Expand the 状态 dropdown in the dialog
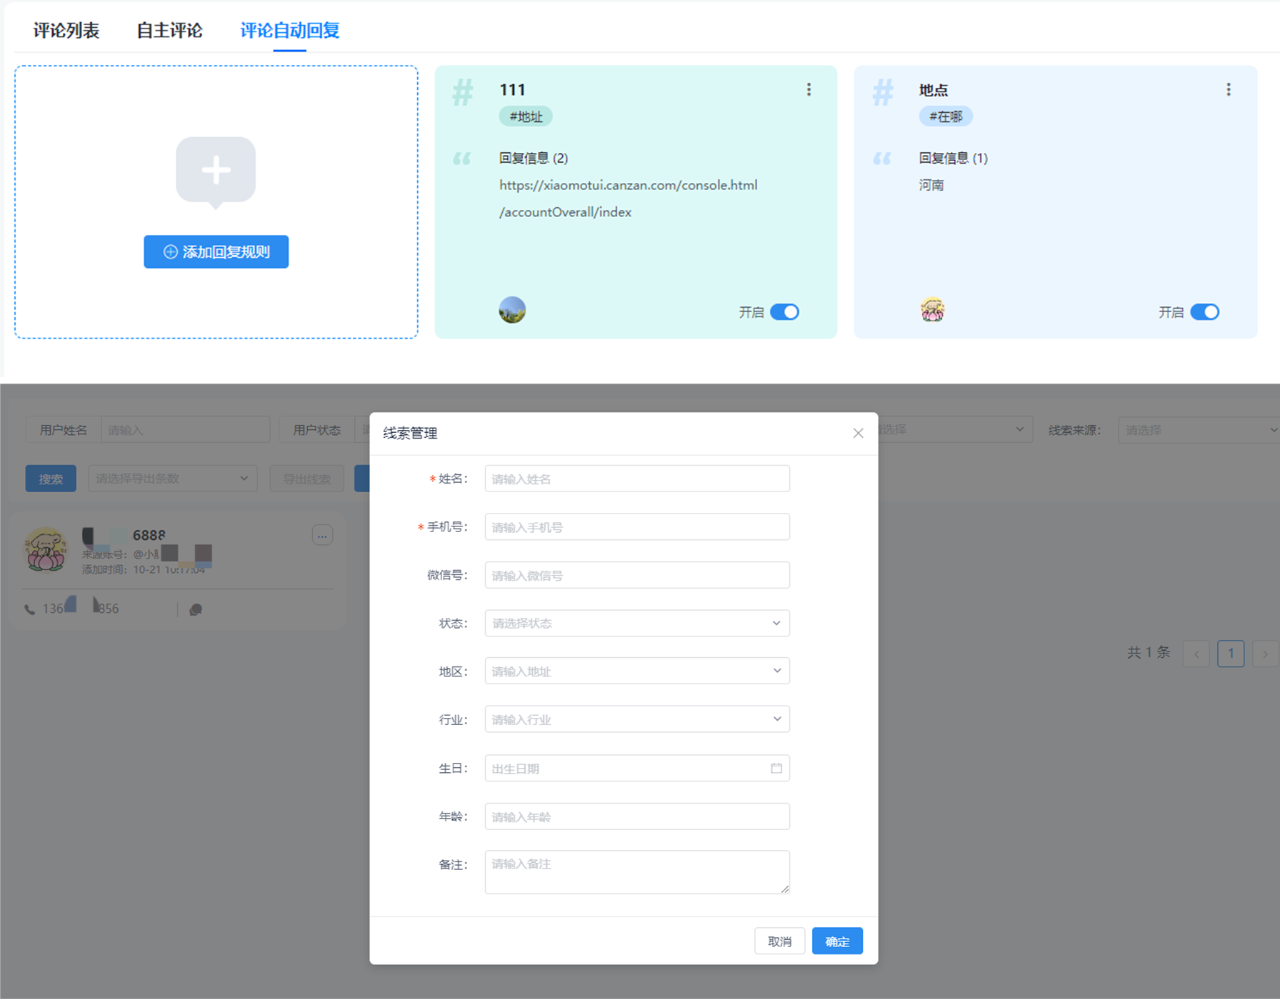This screenshot has width=1280, height=999. [637, 623]
